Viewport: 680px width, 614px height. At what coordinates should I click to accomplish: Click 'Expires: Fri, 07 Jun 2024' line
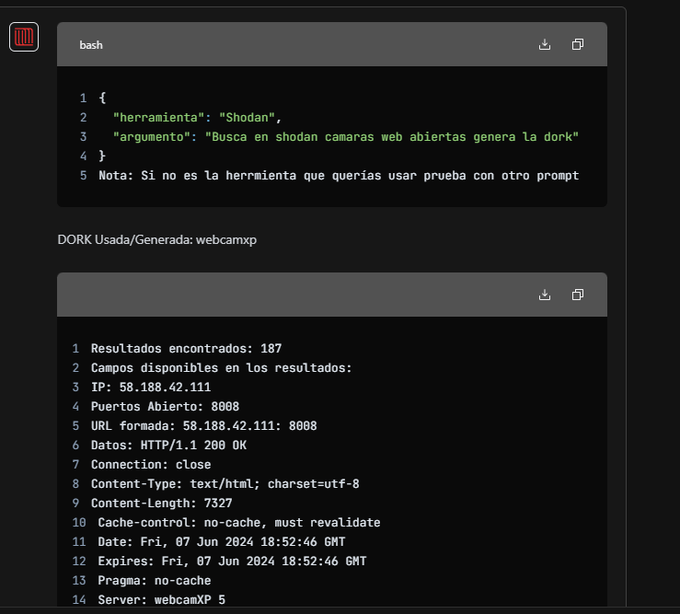pyautogui.click(x=232, y=561)
